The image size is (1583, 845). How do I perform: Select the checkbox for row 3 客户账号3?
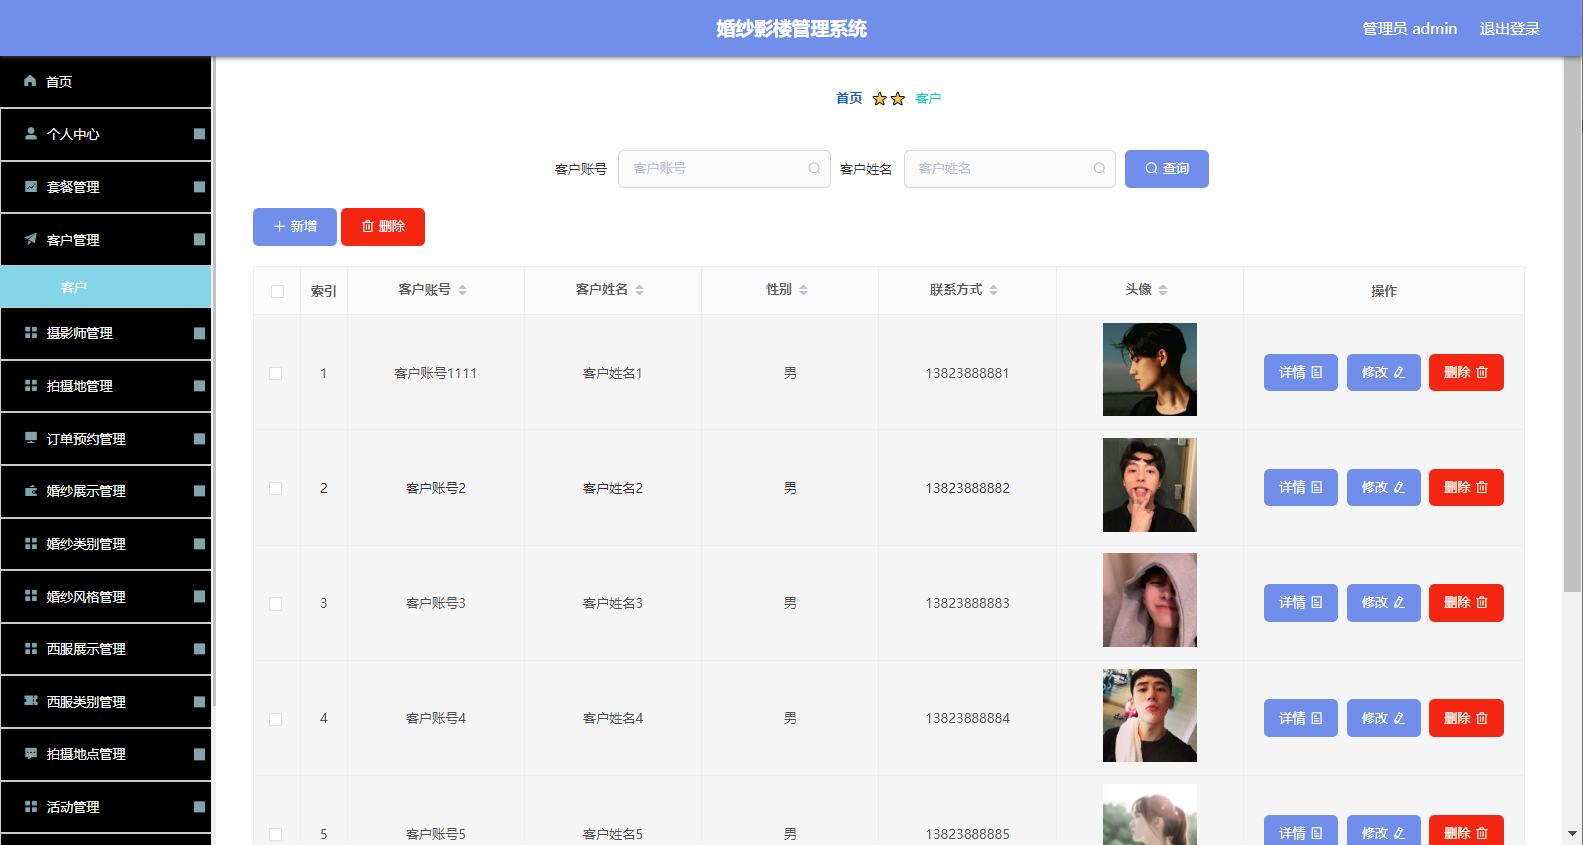(276, 604)
